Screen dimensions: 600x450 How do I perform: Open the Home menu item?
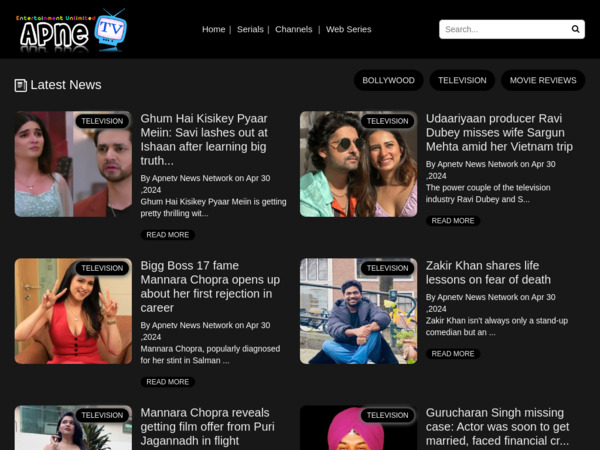(214, 29)
